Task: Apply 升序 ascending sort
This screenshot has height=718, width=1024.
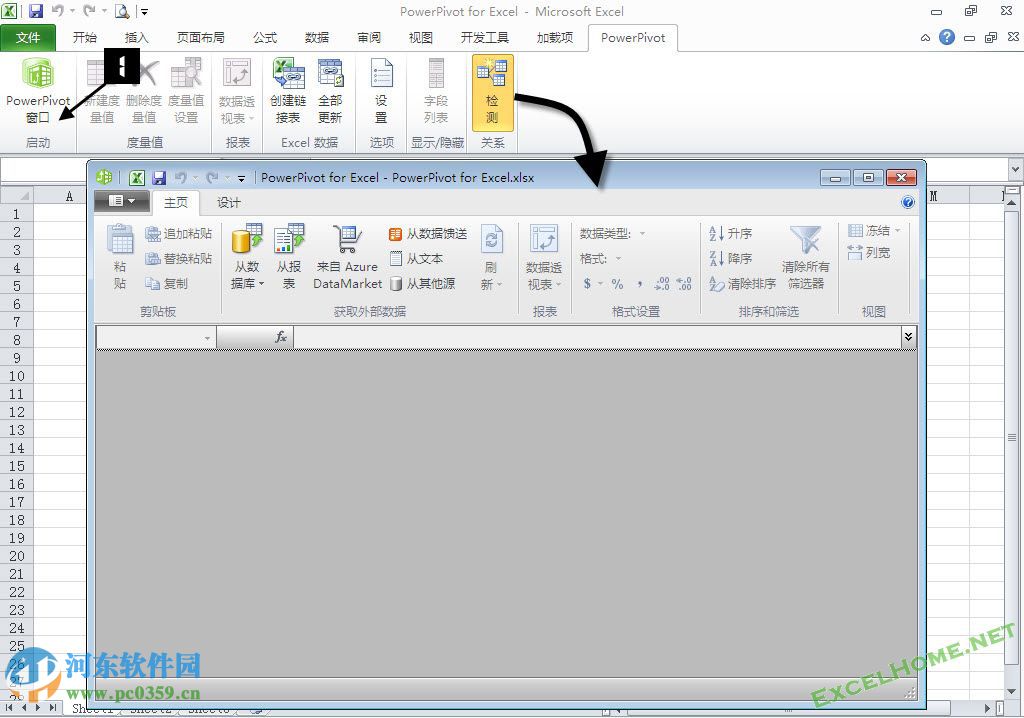Action: pyautogui.click(x=733, y=233)
